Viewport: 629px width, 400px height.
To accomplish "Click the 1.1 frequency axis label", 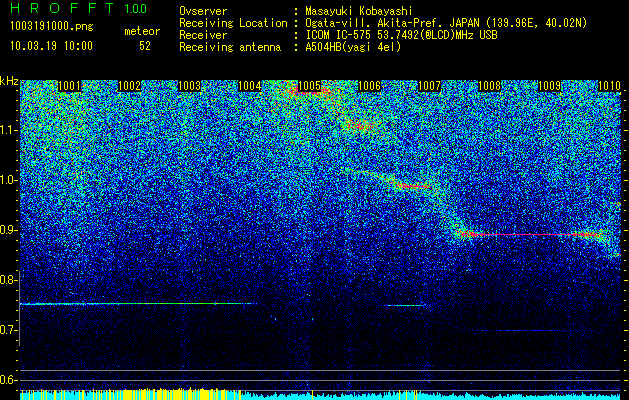I will [8, 130].
